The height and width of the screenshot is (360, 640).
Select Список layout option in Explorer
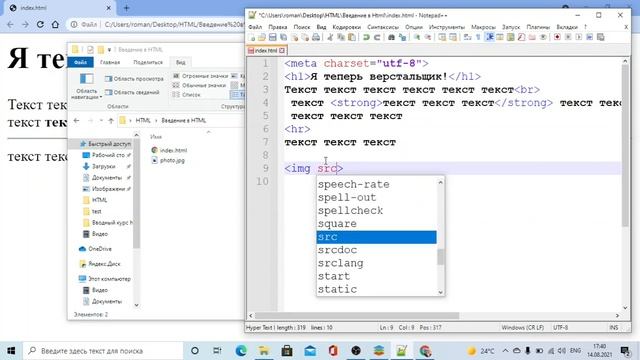187,95
